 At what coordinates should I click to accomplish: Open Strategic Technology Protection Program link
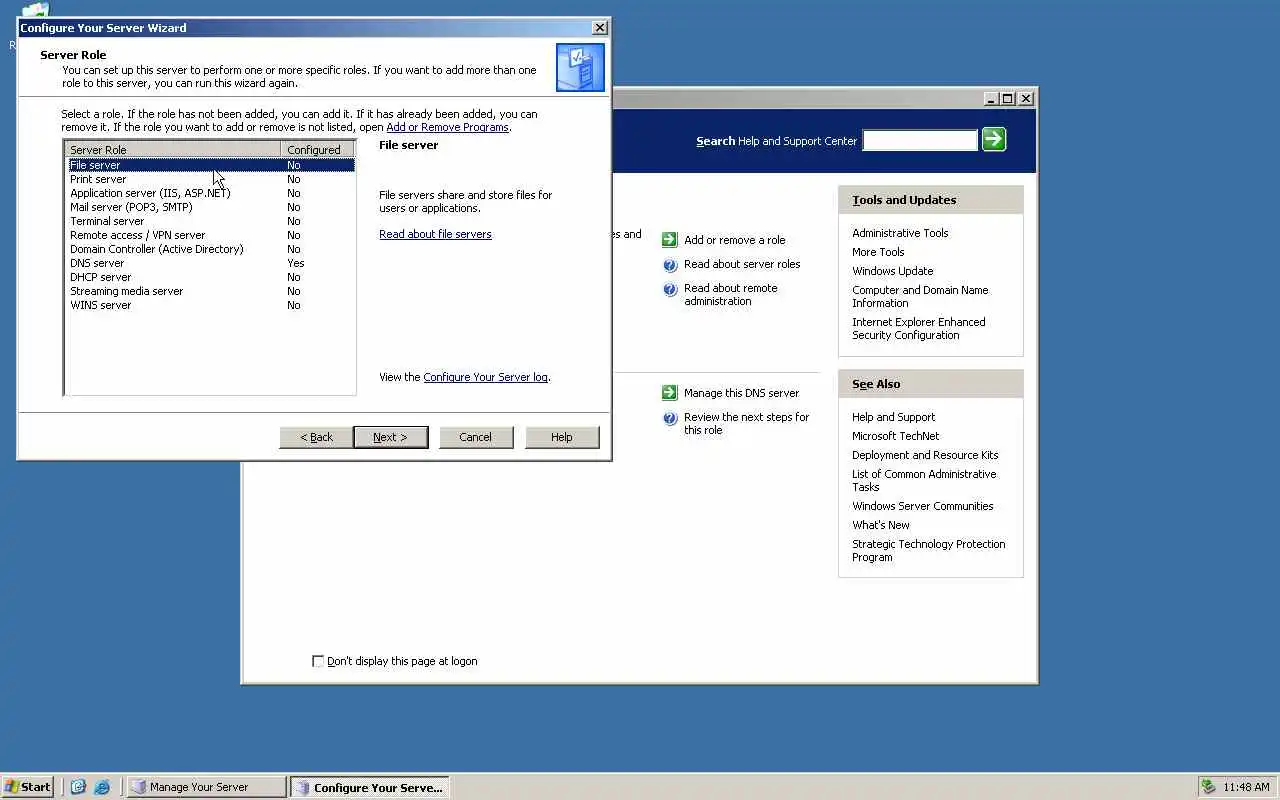tap(928, 550)
